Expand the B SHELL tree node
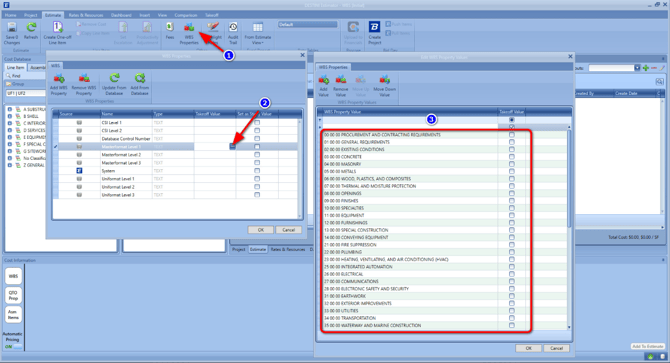This screenshot has height=363, width=670. (x=10, y=116)
